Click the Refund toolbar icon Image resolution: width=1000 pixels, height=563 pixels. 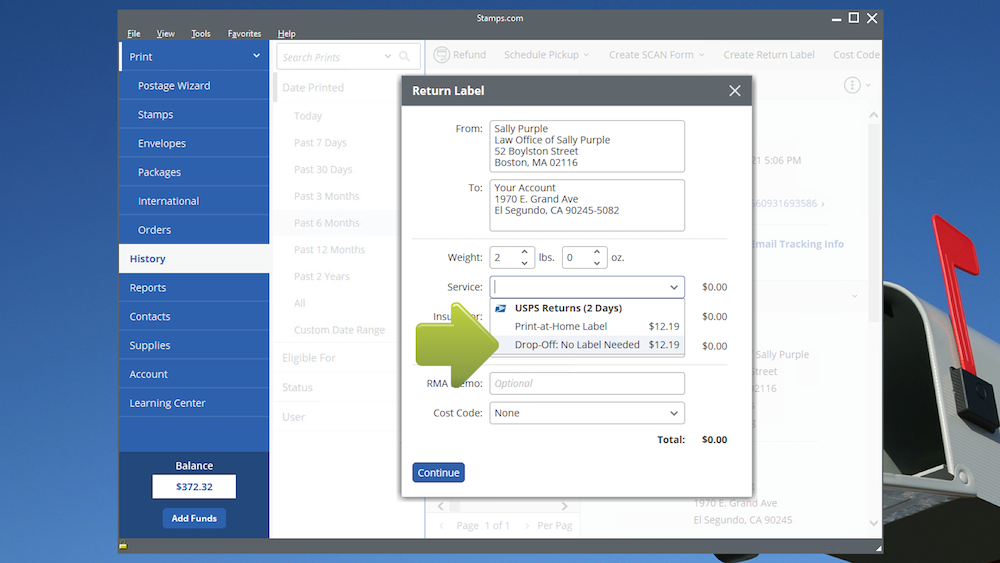point(441,55)
